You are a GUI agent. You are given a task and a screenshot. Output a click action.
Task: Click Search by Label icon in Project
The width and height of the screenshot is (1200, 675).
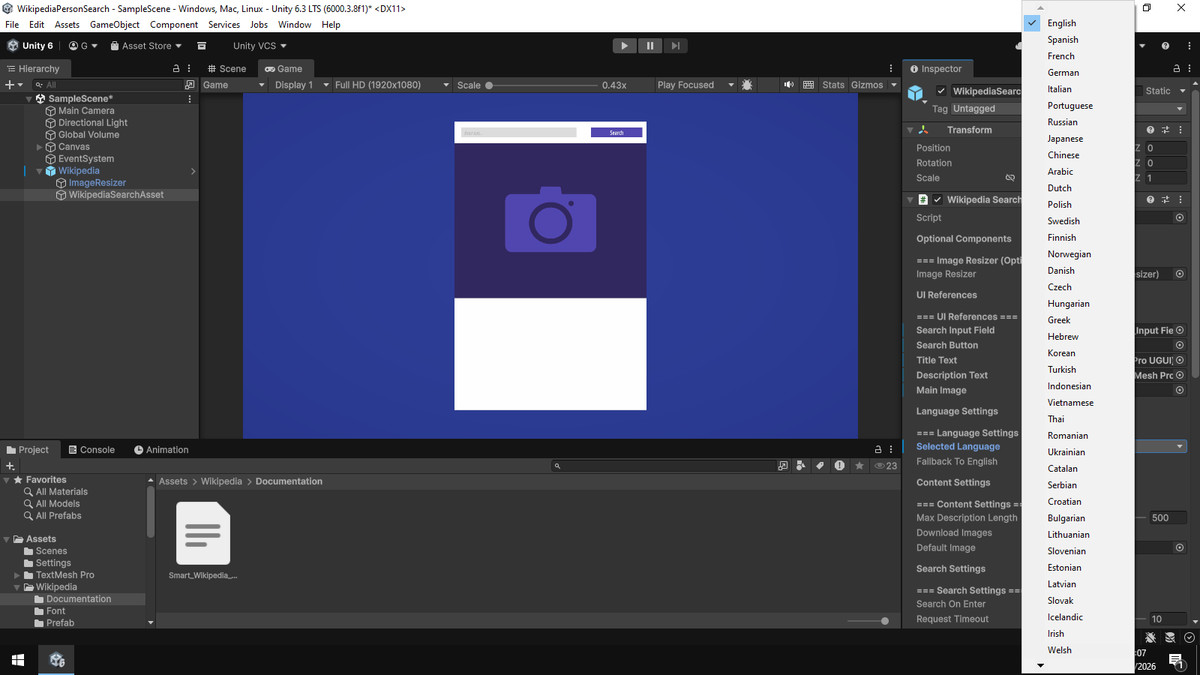tap(820, 466)
